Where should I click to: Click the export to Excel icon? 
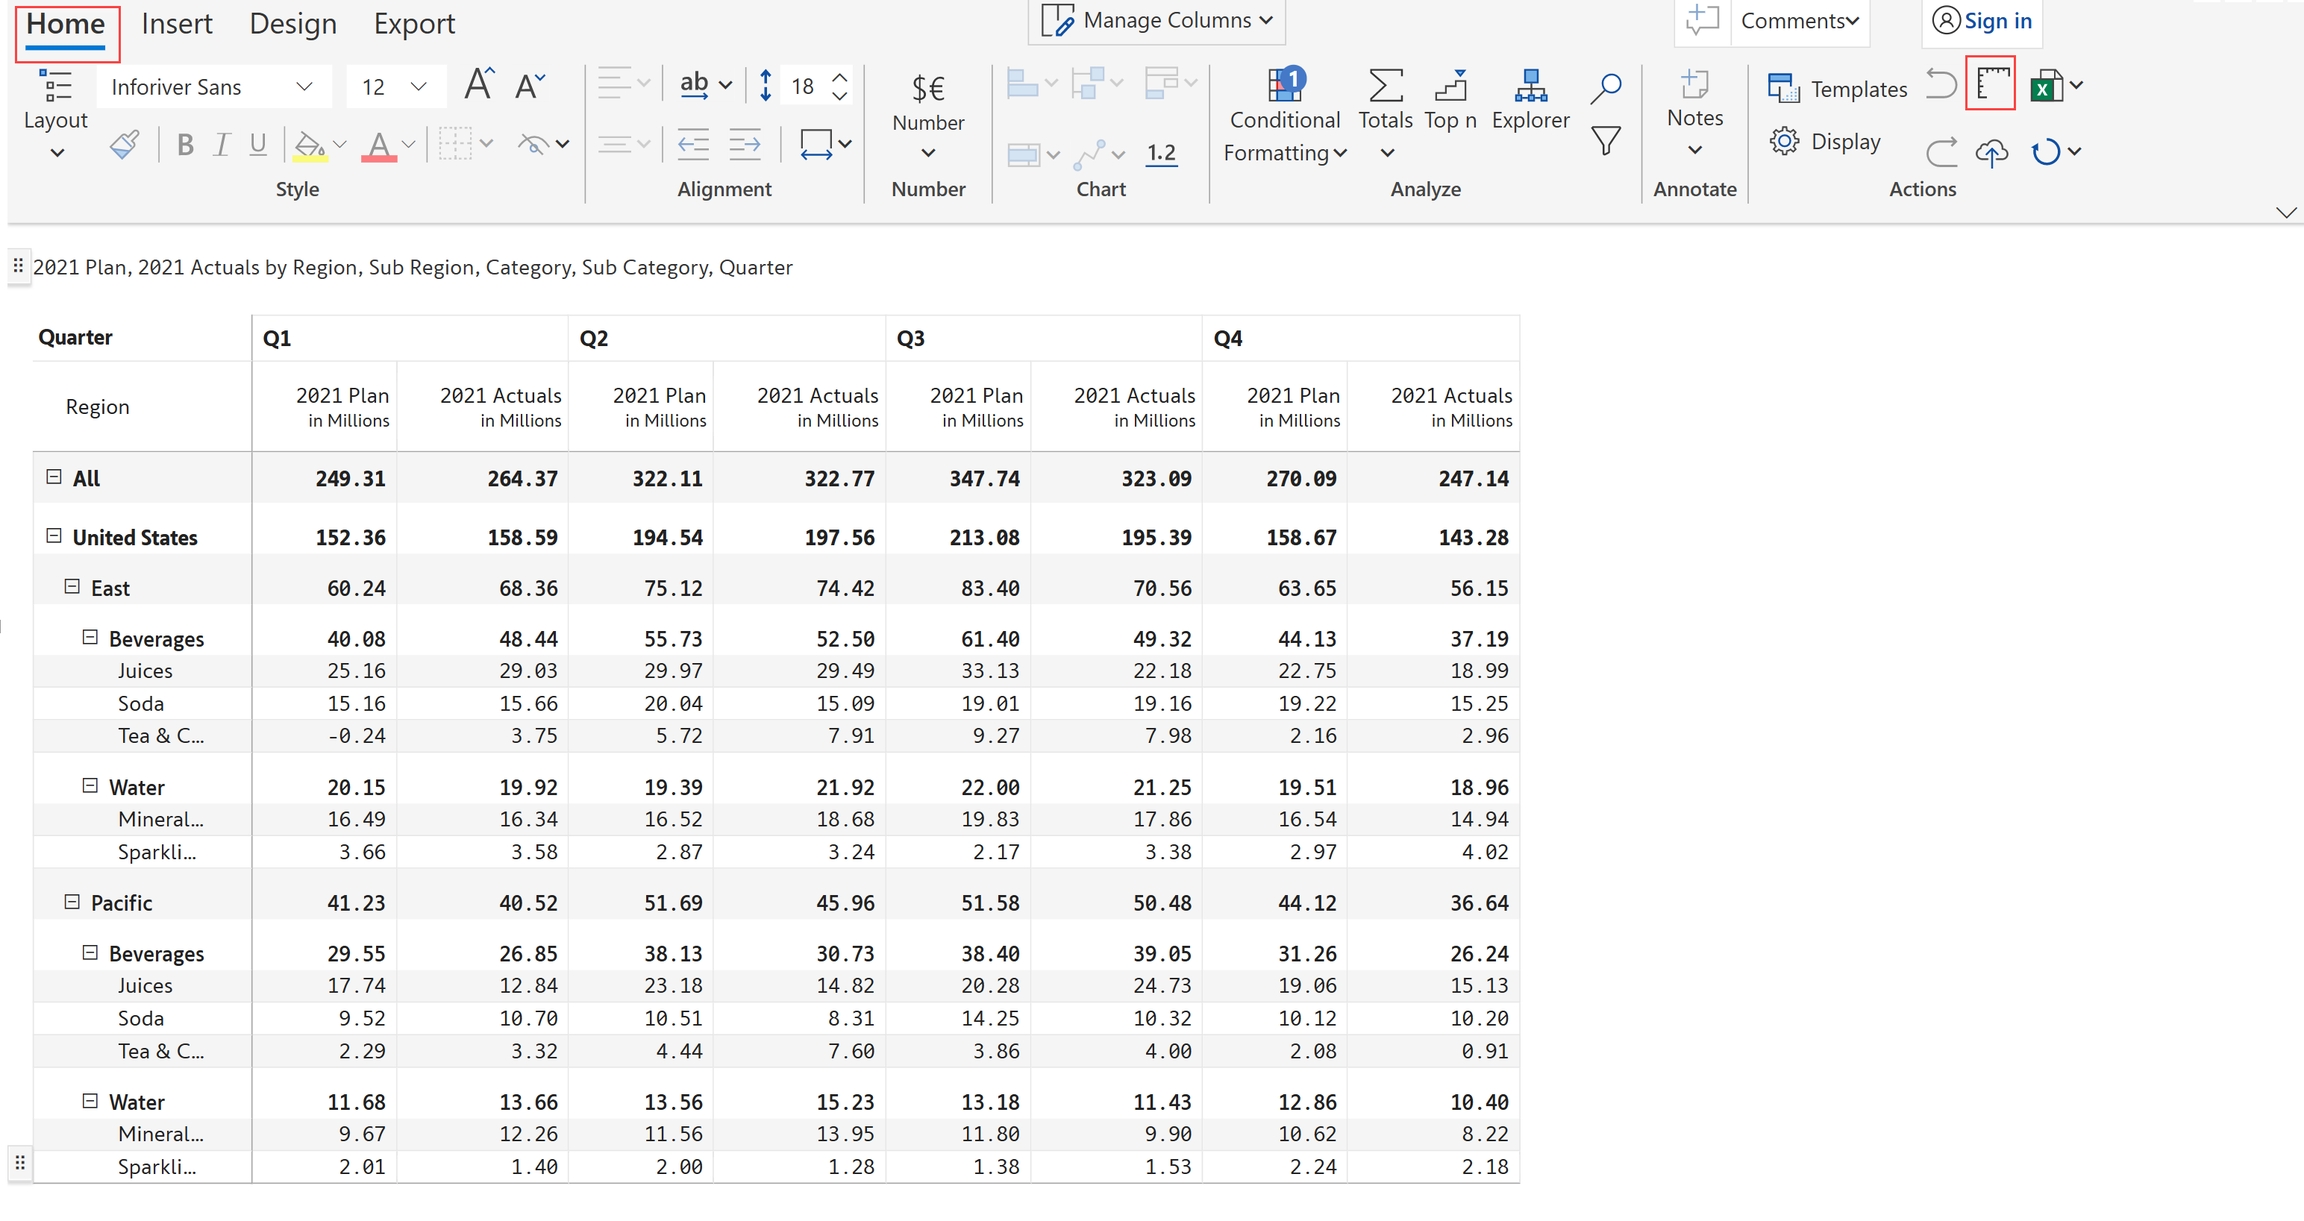coord(2046,87)
